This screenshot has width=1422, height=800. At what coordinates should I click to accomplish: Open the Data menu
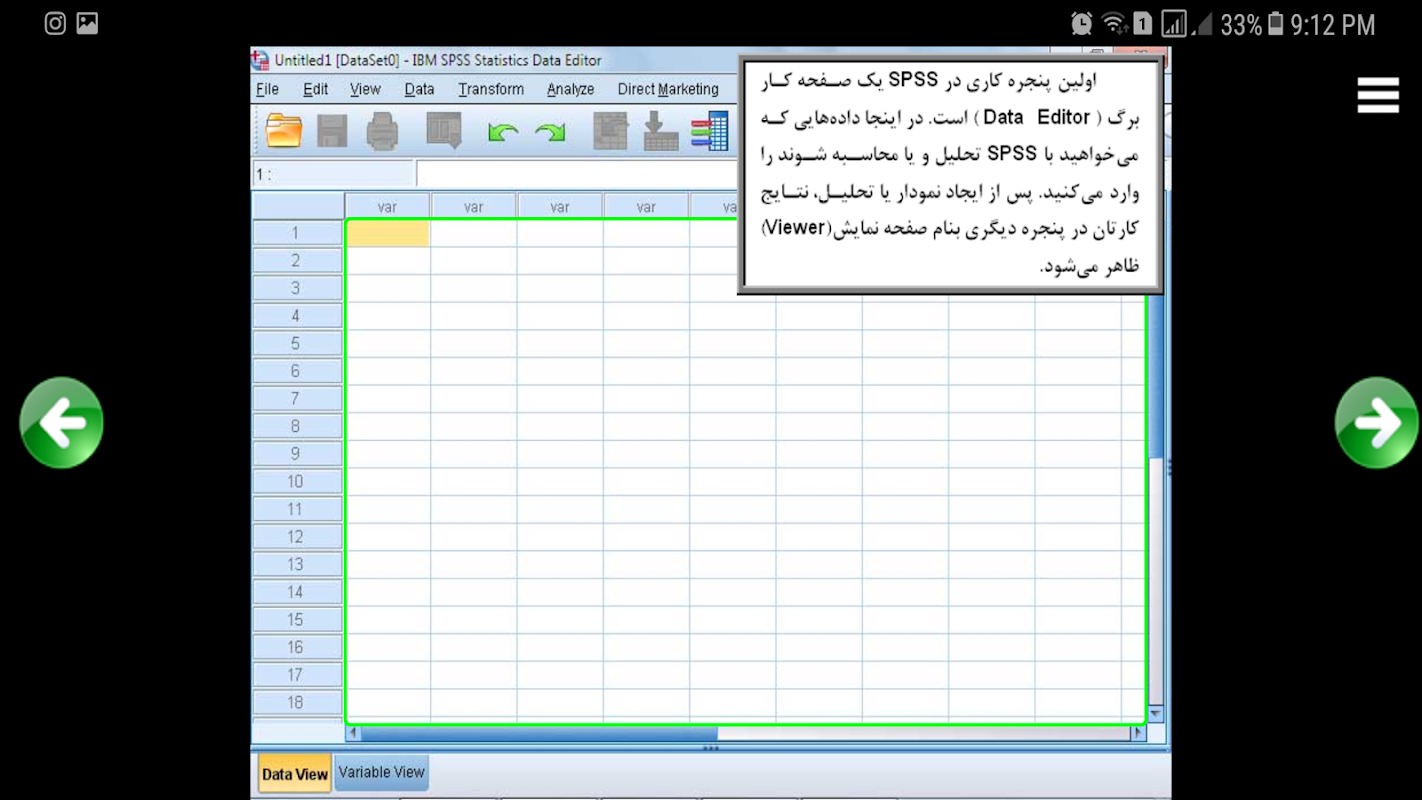click(x=419, y=89)
